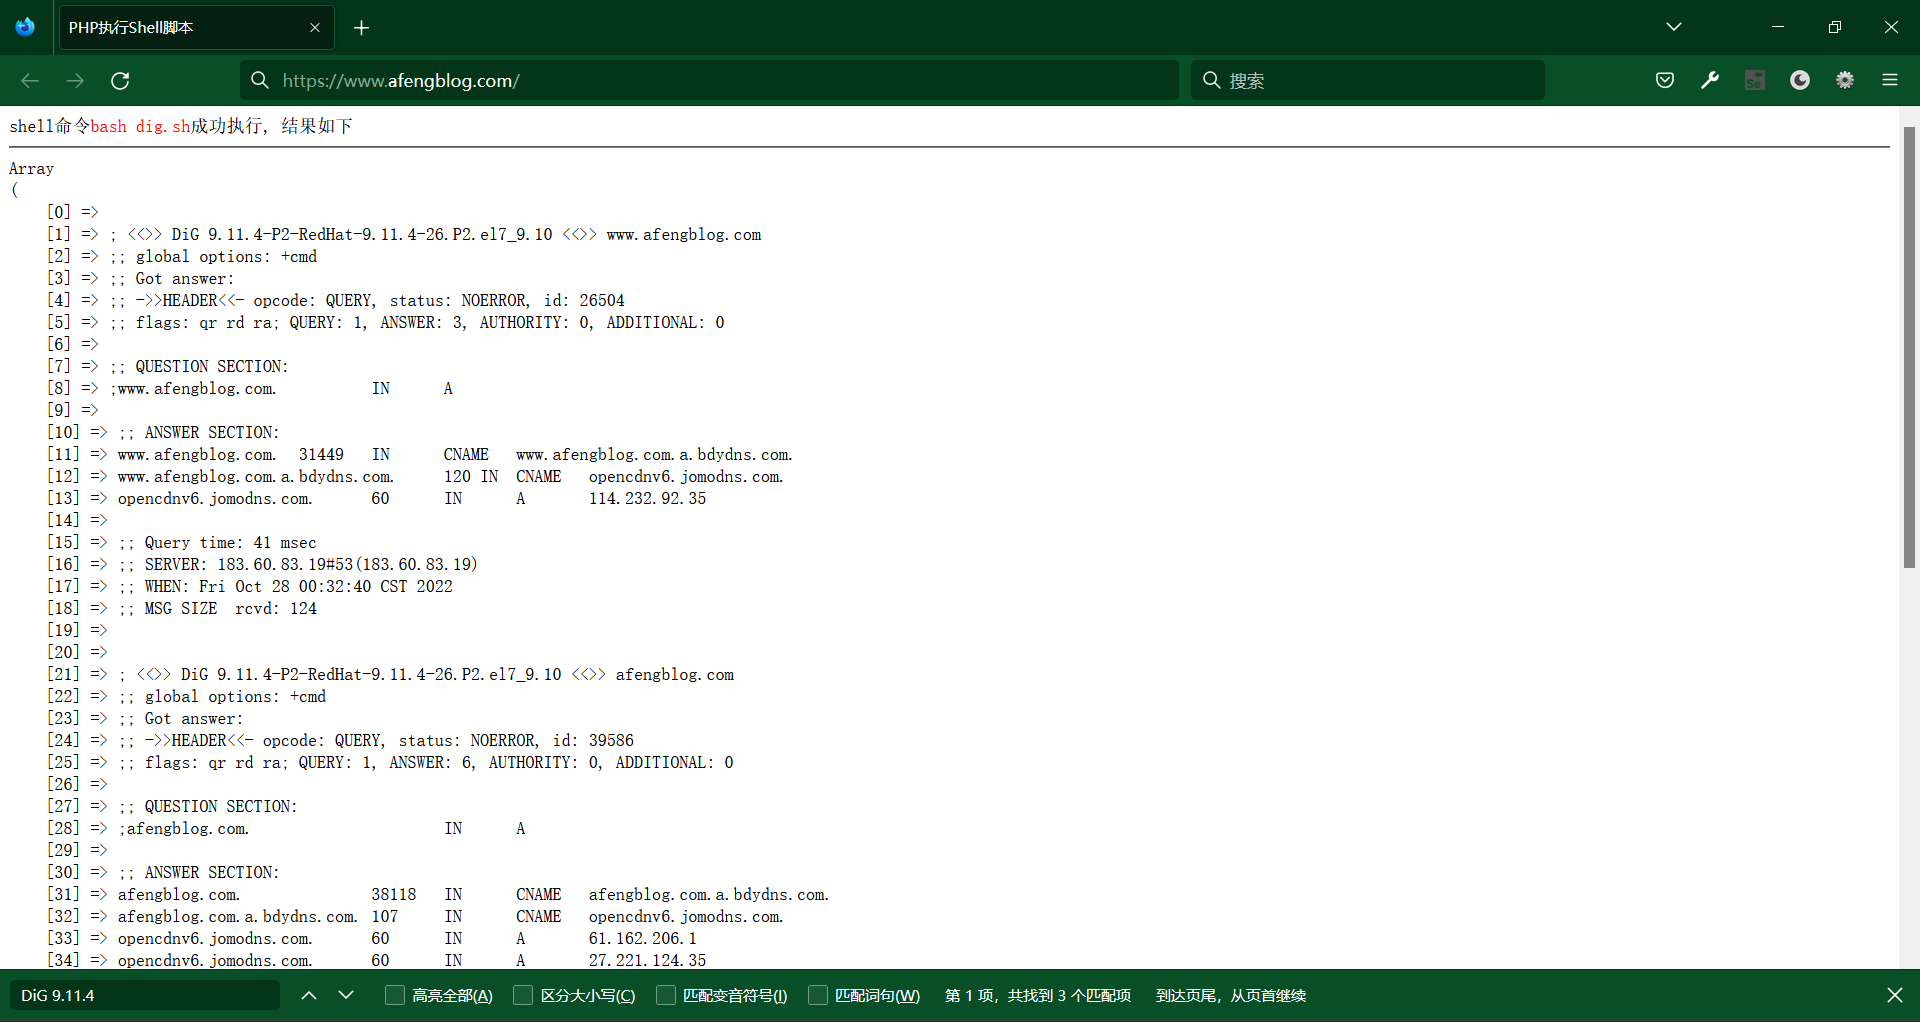Enable the 匹配词句 whole words checkbox
This screenshot has width=1920, height=1022.
click(819, 995)
